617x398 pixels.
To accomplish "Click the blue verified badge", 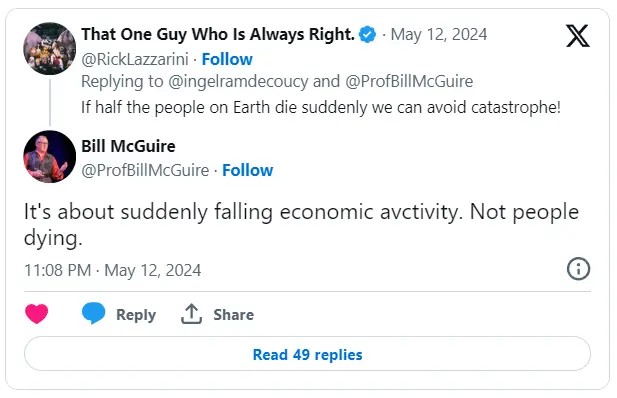I will coord(368,35).
